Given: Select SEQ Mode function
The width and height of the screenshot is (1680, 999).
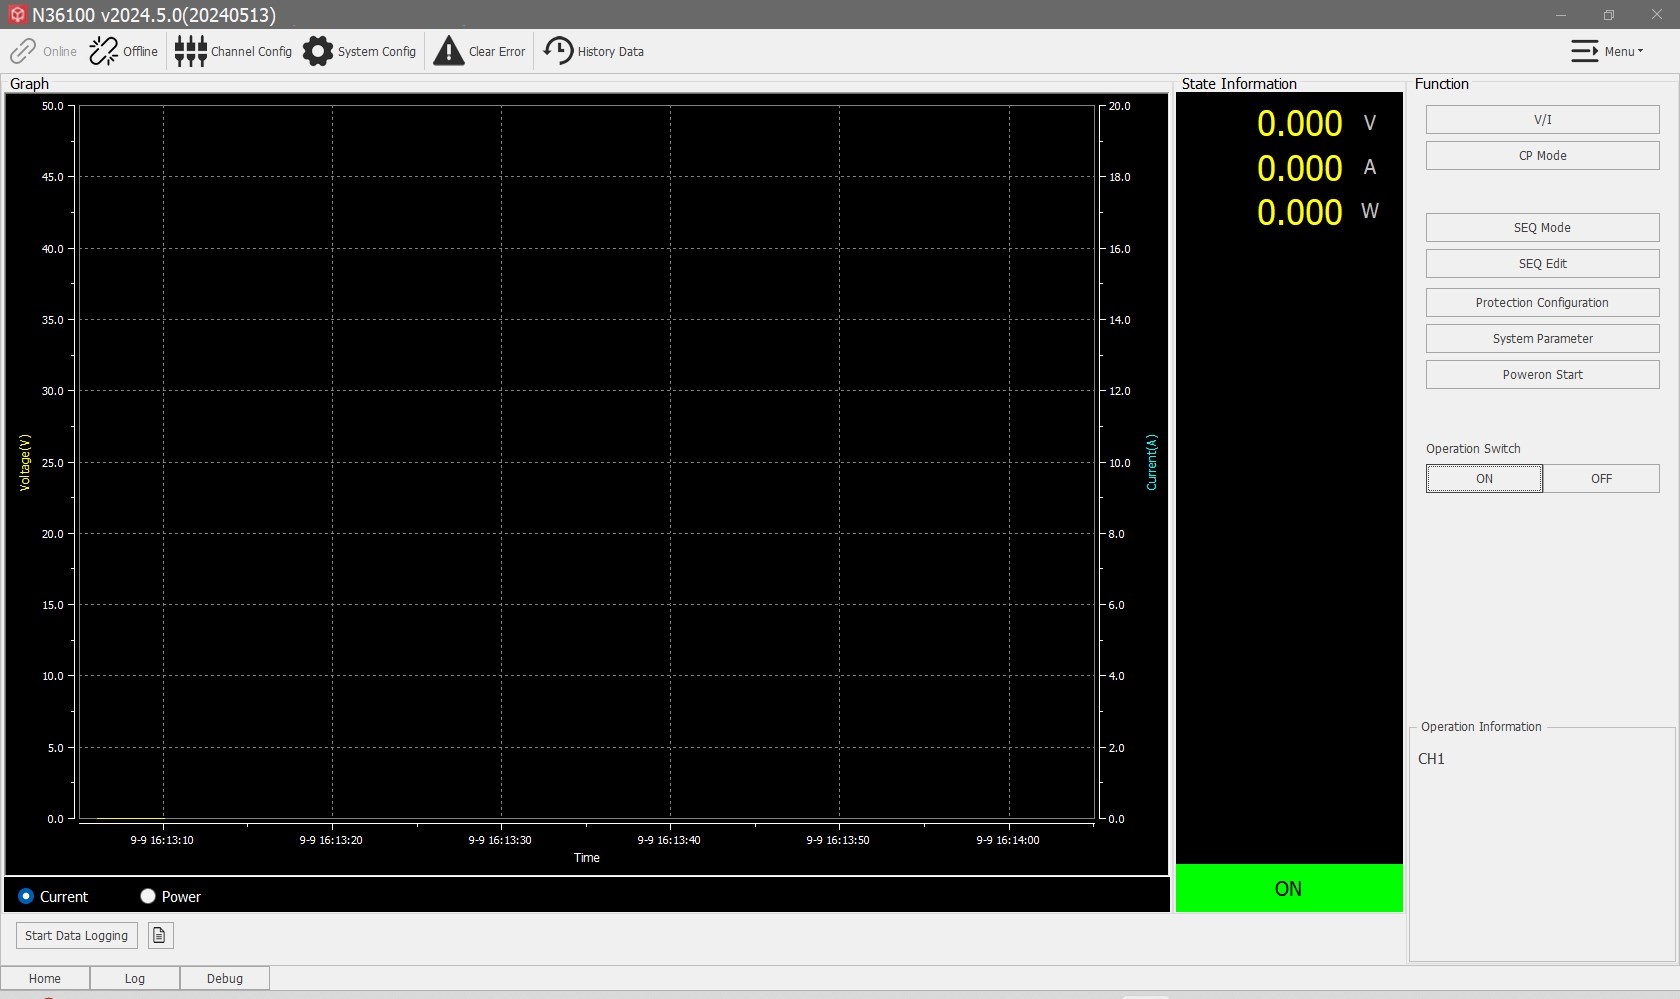Looking at the screenshot, I should tap(1542, 228).
